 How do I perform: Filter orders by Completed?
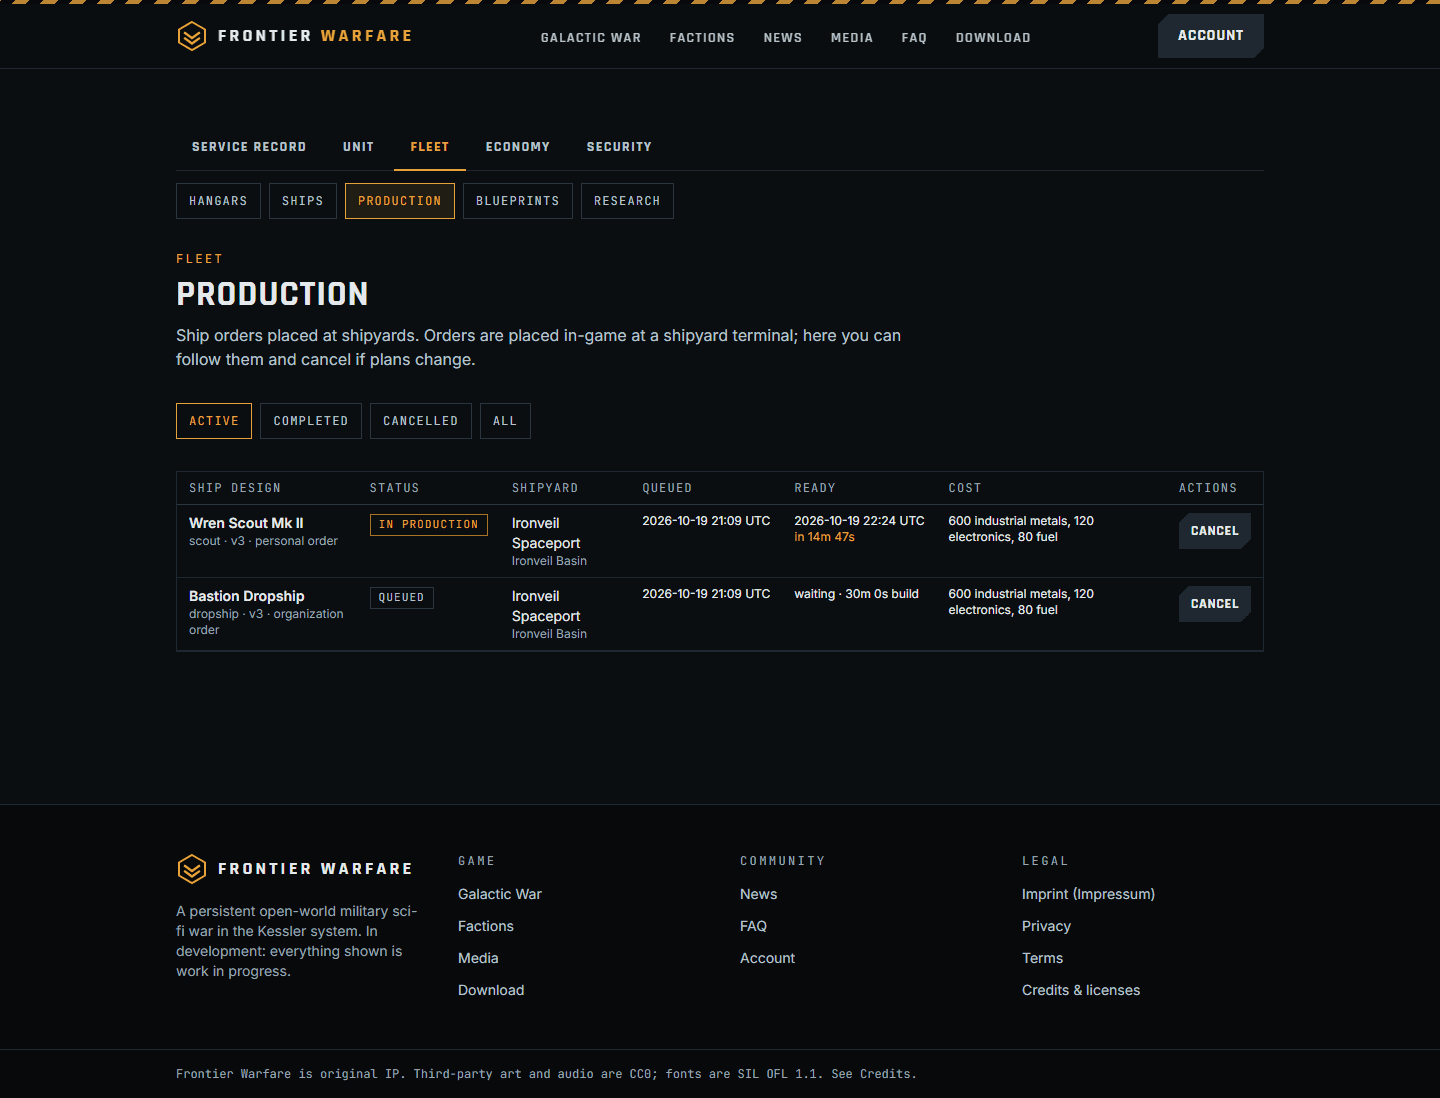point(311,421)
